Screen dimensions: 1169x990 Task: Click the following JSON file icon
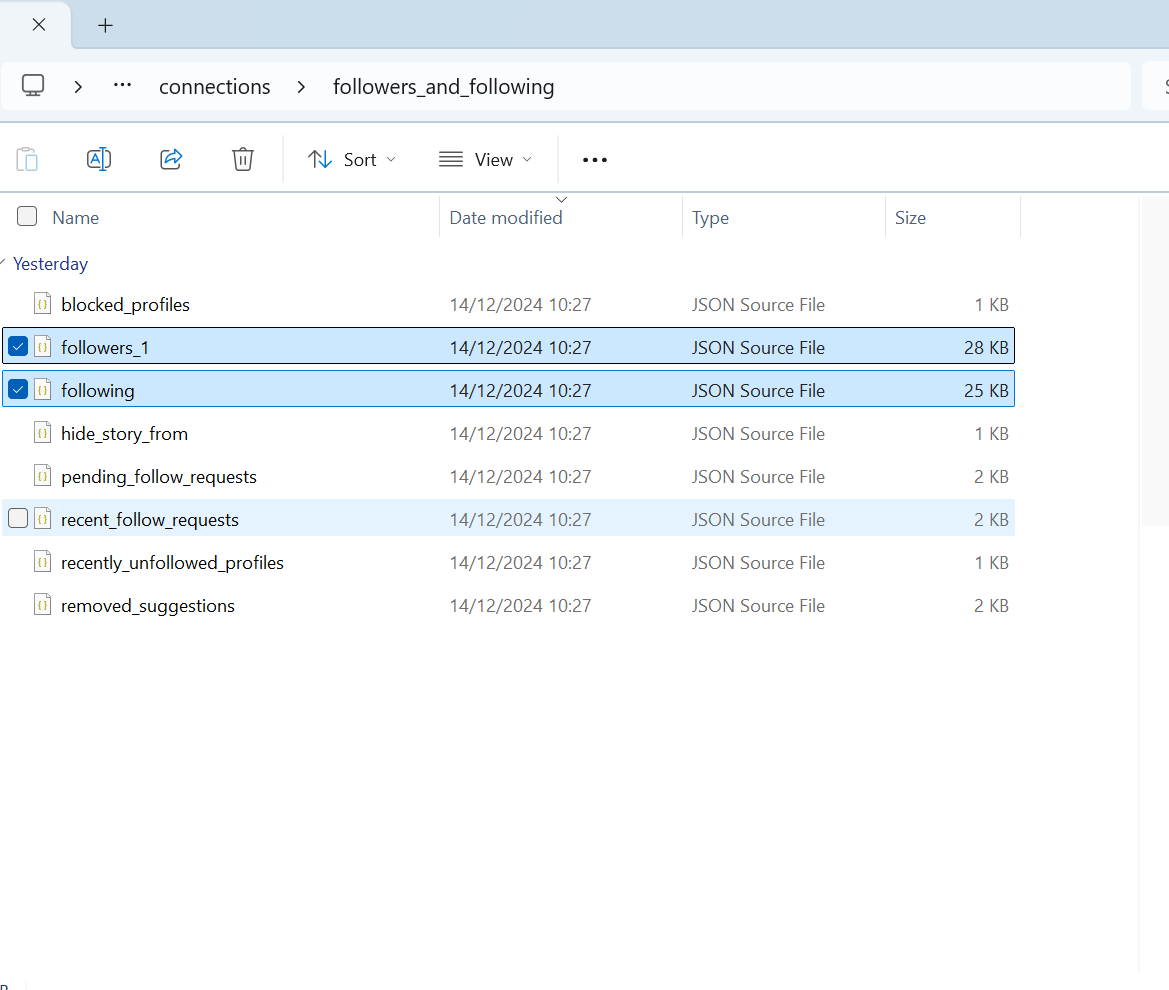point(42,390)
